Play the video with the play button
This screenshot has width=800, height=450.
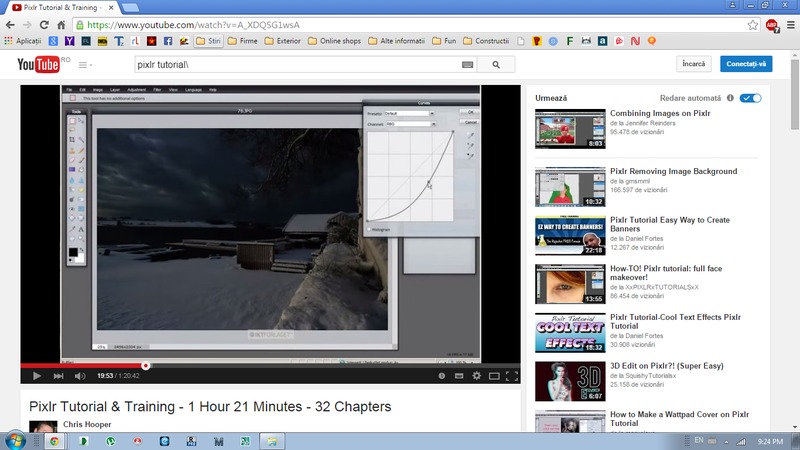coord(36,376)
